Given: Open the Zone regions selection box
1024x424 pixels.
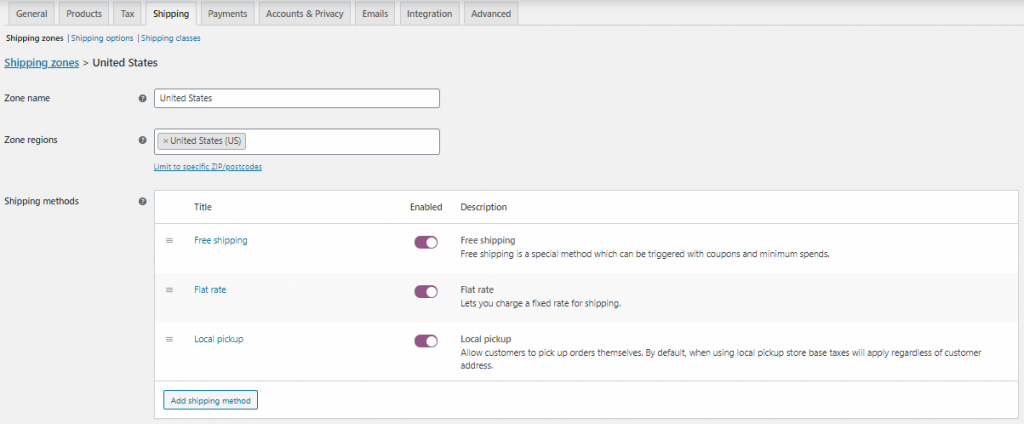Looking at the screenshot, I should click(340, 141).
